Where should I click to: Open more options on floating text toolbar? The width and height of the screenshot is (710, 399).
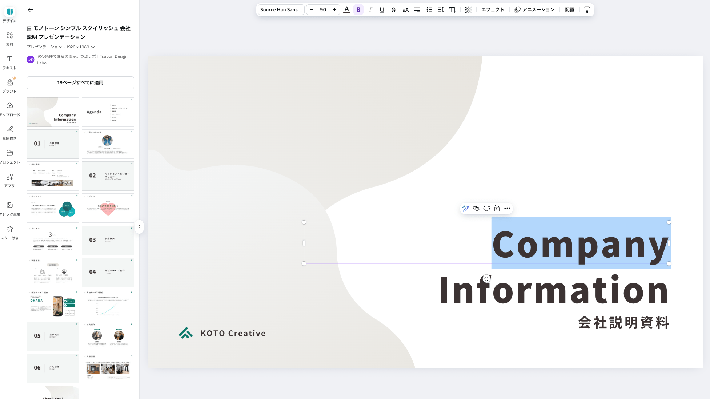coord(508,208)
